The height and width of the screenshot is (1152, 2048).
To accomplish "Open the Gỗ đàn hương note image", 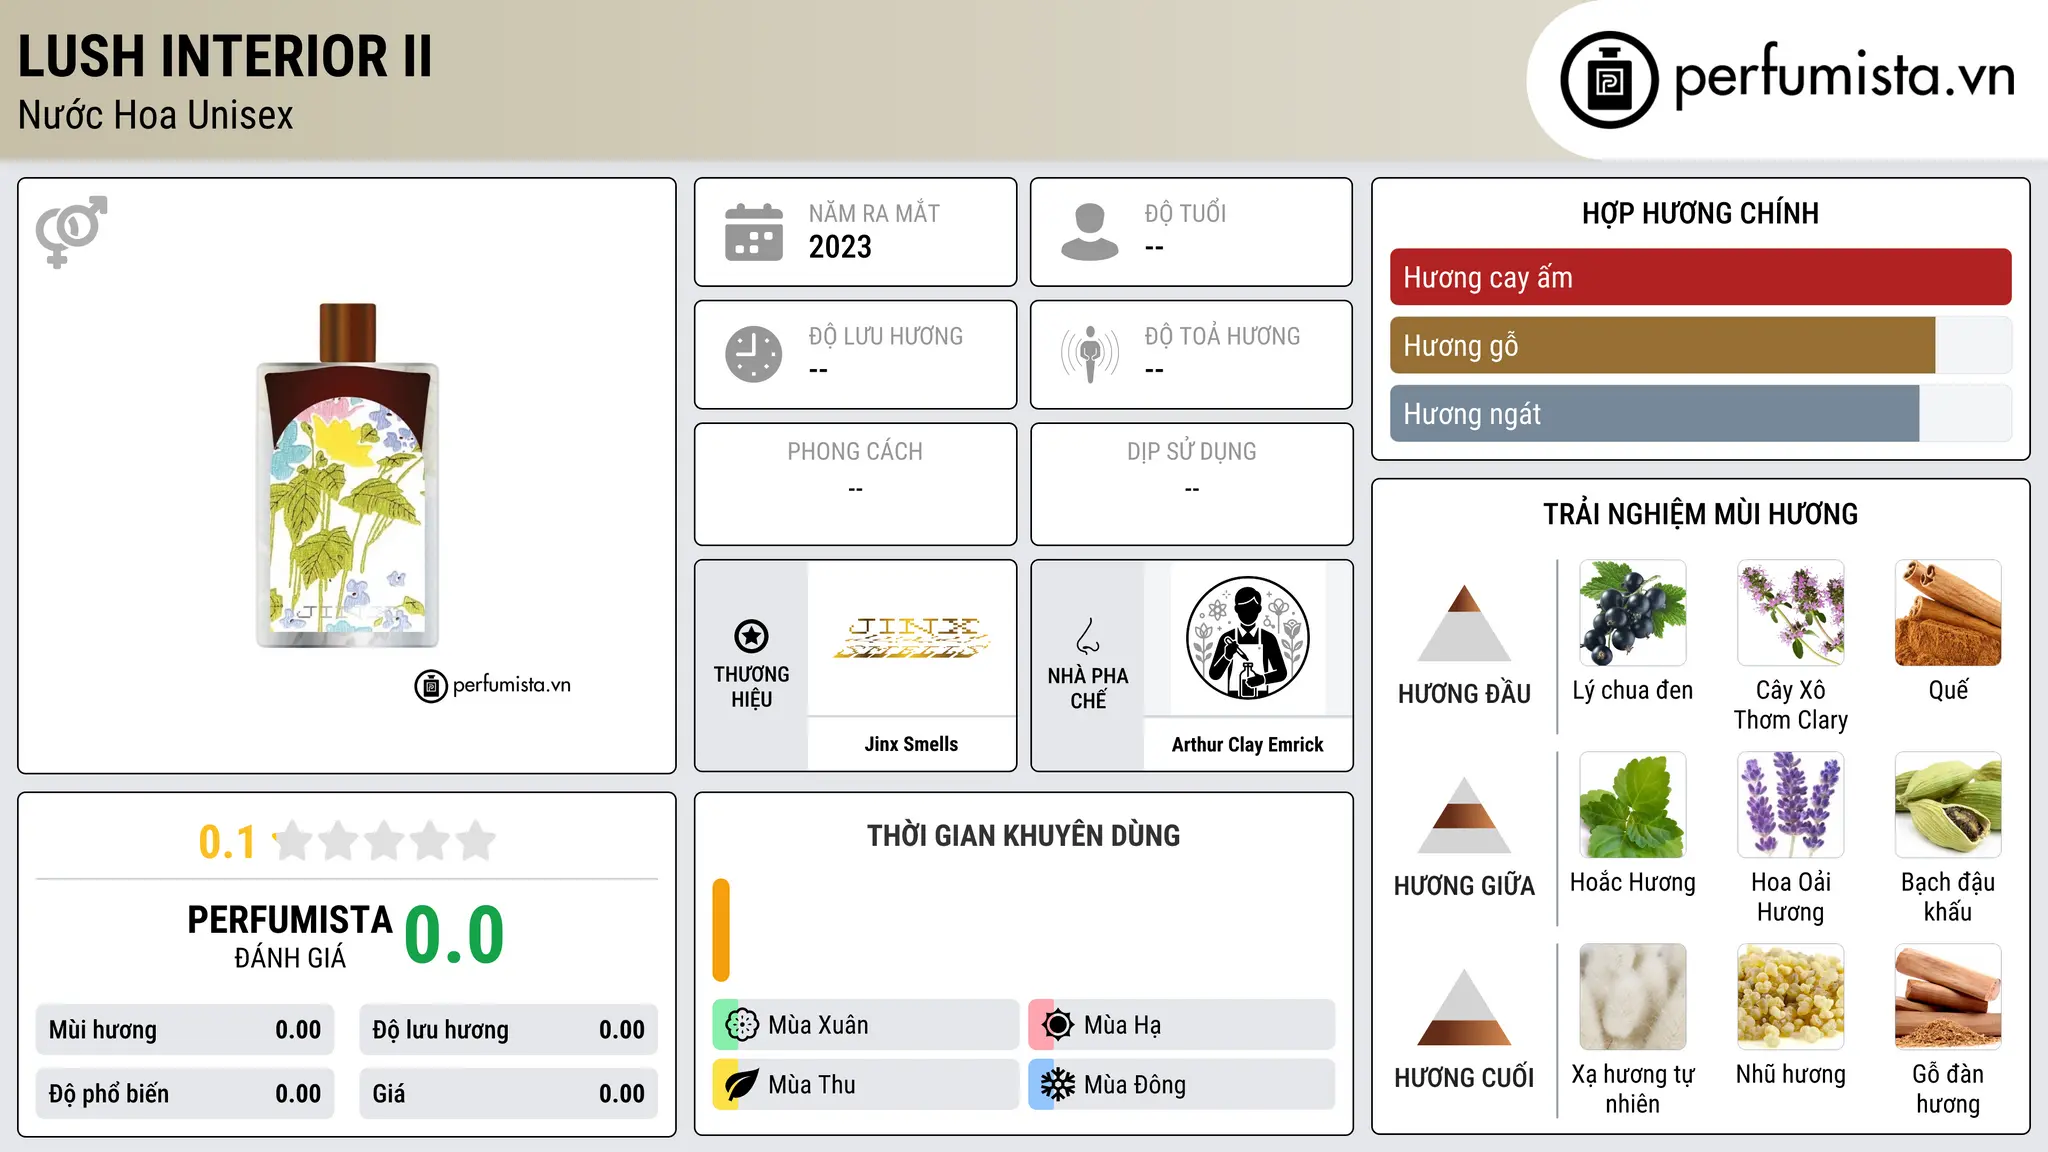I will [1948, 997].
